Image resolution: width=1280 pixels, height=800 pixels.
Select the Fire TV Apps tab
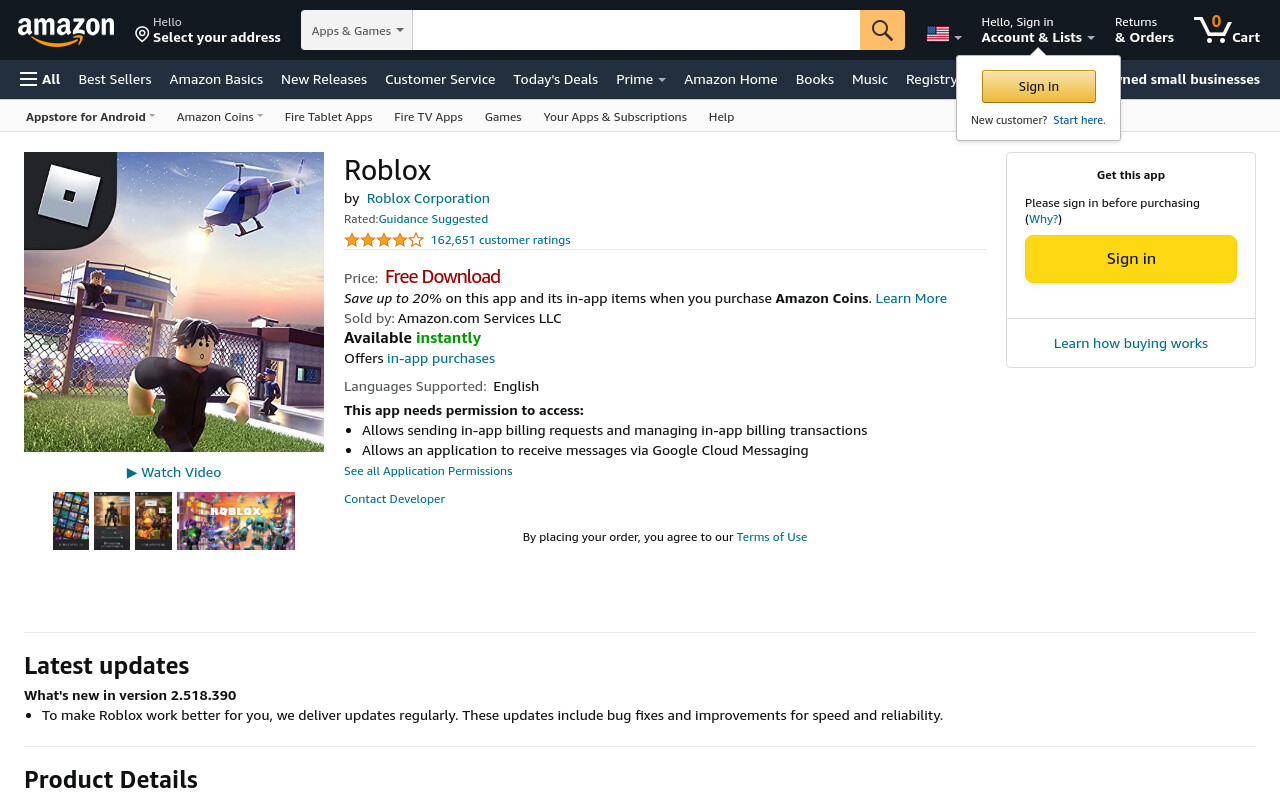tap(428, 117)
